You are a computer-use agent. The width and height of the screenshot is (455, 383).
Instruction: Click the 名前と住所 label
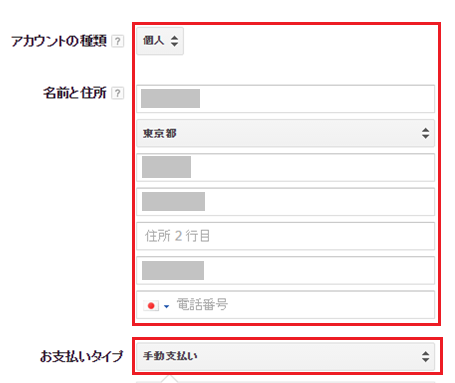[x=75, y=93]
